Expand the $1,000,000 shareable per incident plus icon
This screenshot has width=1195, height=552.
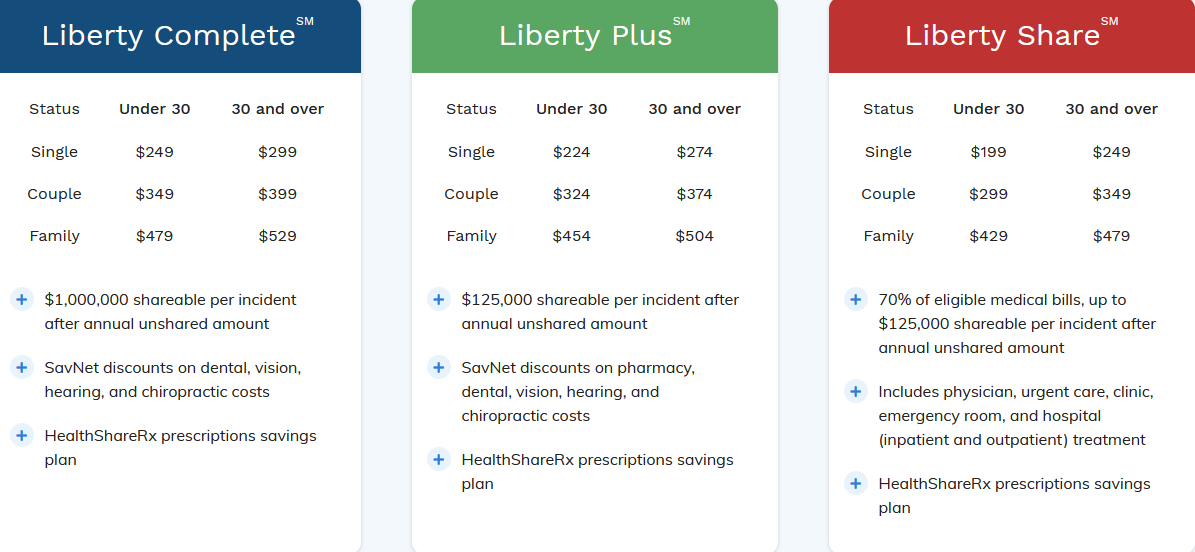22,299
